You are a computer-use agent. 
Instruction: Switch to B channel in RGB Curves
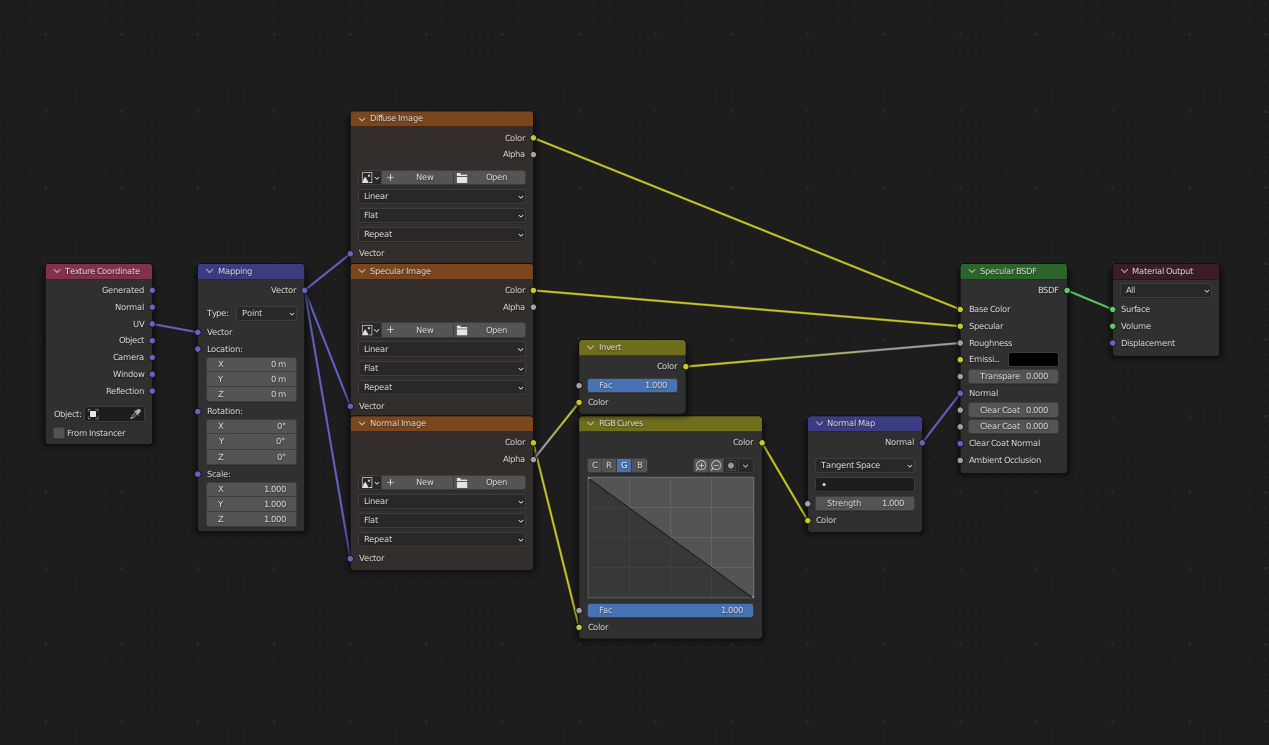640,465
